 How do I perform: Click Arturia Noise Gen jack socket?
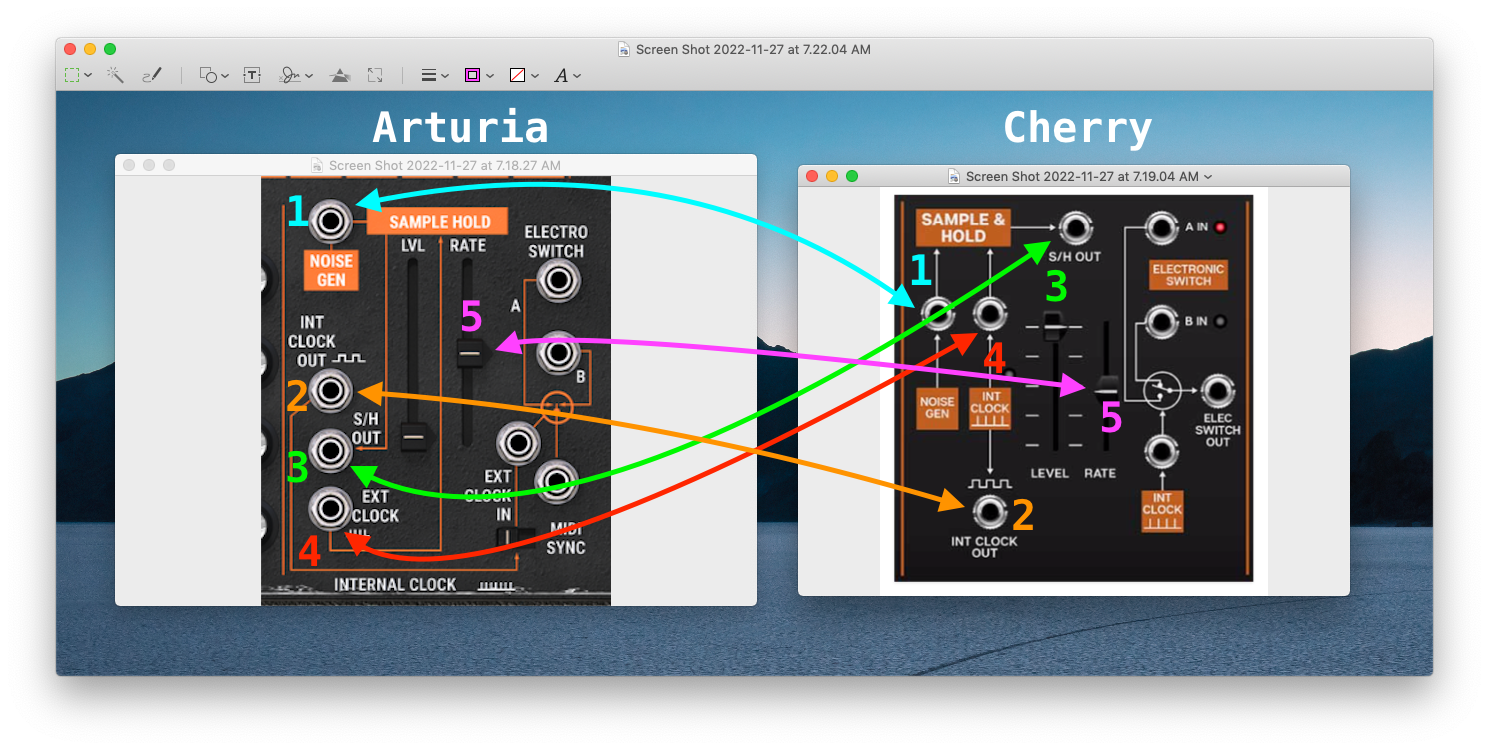pos(331,220)
